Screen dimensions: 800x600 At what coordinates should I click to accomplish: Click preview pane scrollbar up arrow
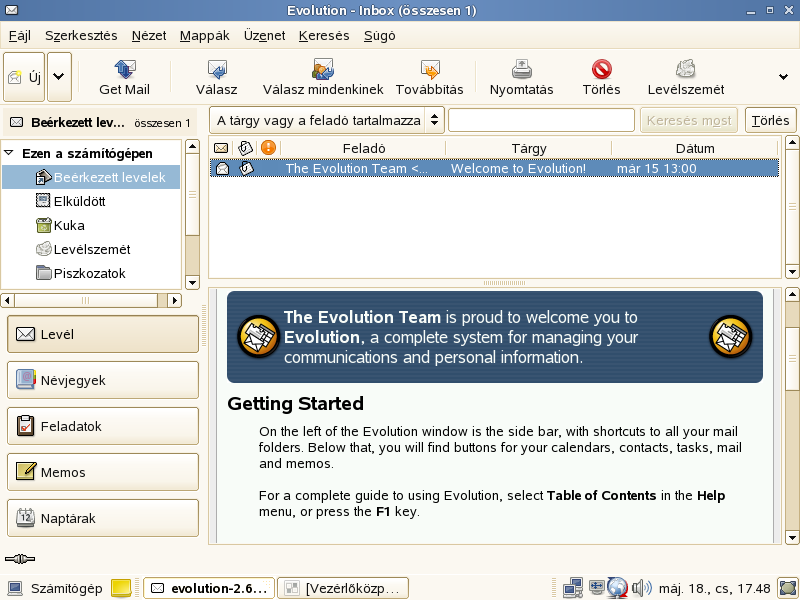[x=792, y=294]
